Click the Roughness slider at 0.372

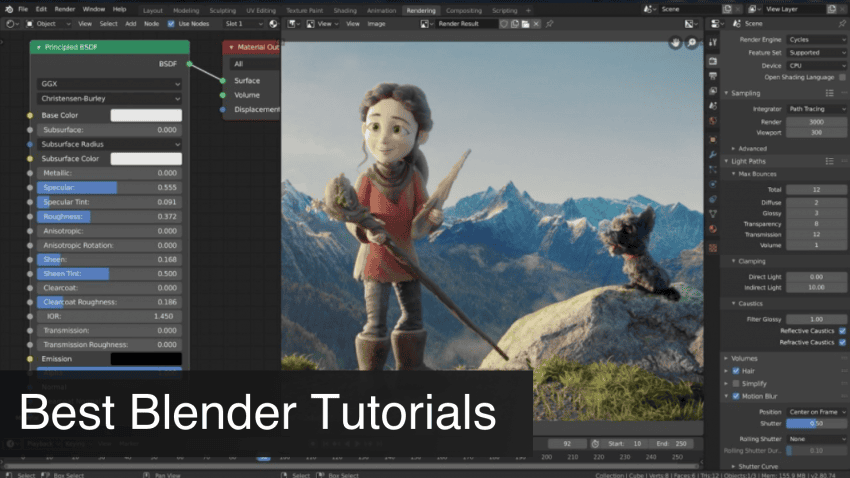coord(110,216)
